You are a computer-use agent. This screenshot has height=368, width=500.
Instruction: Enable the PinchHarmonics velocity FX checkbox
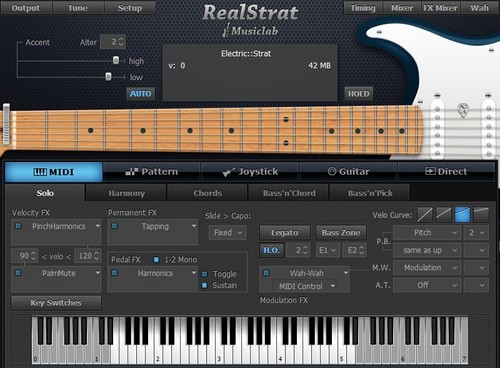18,226
